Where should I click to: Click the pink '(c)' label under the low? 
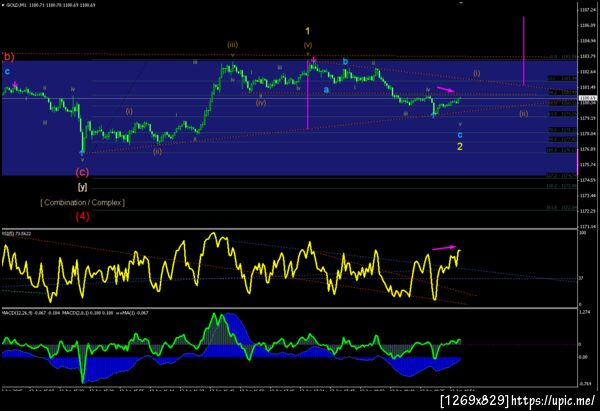tap(82, 172)
